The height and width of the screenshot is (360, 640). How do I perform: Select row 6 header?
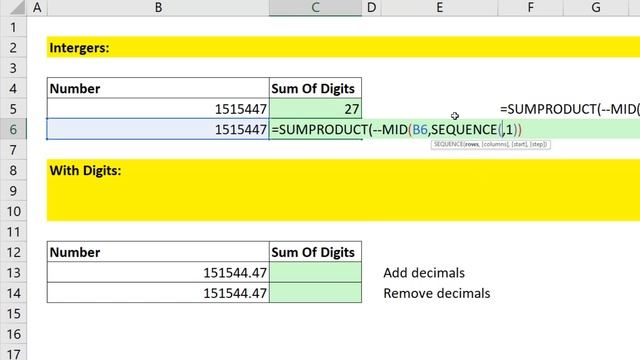13,129
